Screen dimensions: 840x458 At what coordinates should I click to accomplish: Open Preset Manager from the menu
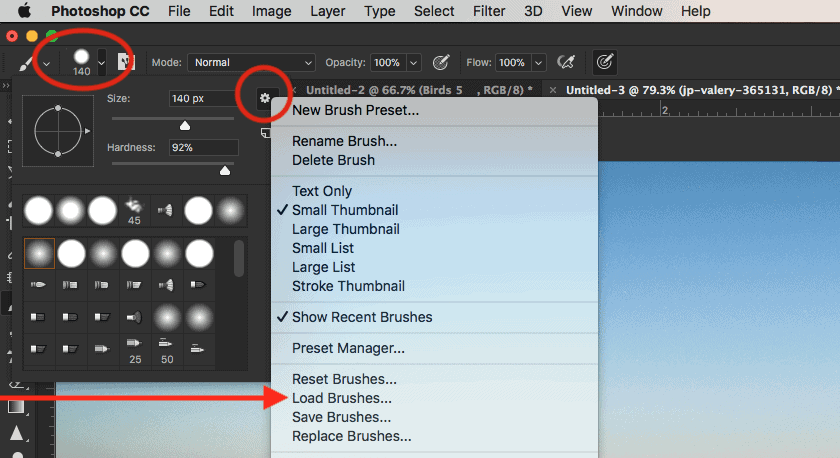click(x=348, y=348)
